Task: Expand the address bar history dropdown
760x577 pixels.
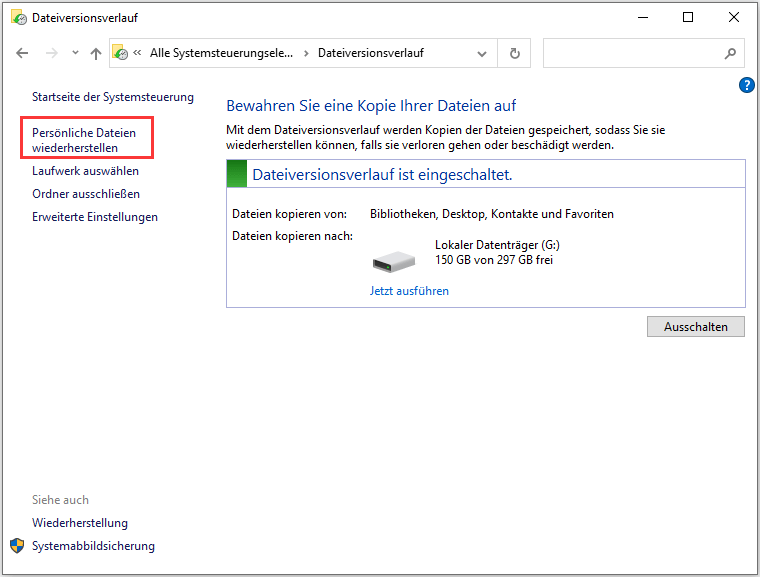Action: tap(483, 53)
